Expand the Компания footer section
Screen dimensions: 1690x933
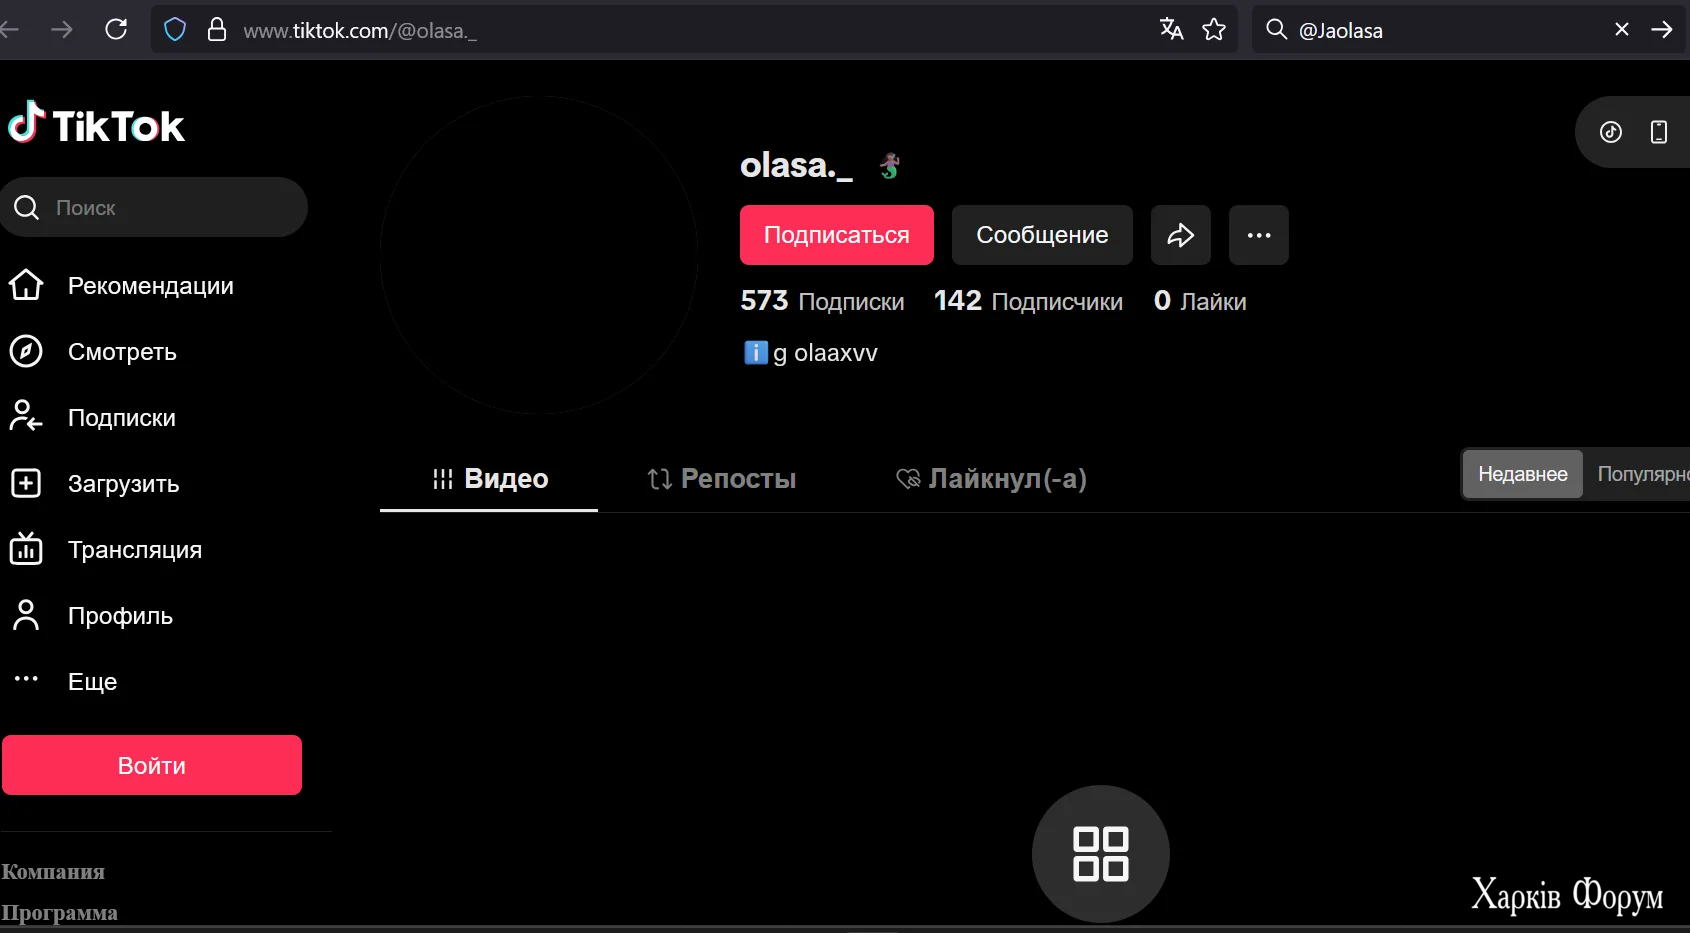tap(53, 872)
